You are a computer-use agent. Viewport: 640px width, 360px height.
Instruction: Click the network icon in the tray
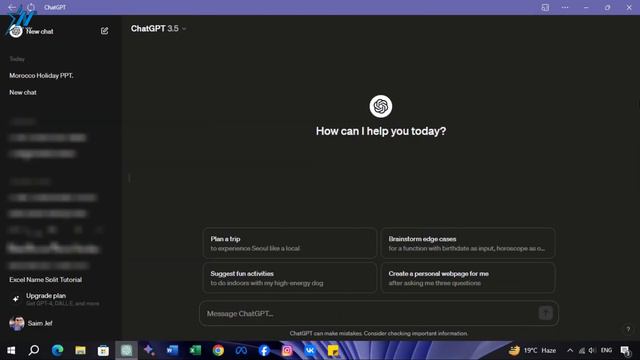click(582, 350)
